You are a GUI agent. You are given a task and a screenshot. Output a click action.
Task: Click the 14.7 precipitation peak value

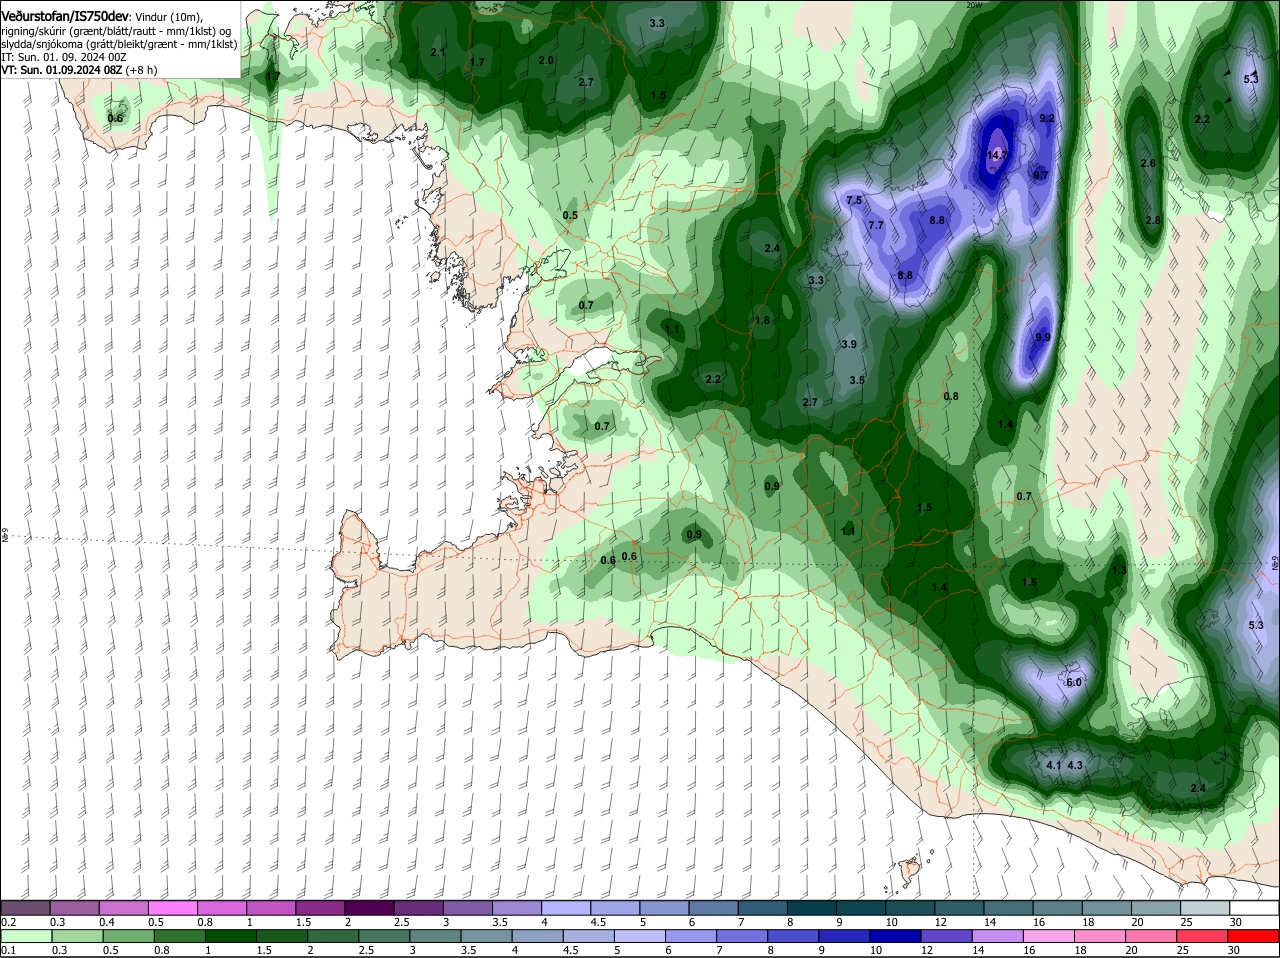point(997,155)
